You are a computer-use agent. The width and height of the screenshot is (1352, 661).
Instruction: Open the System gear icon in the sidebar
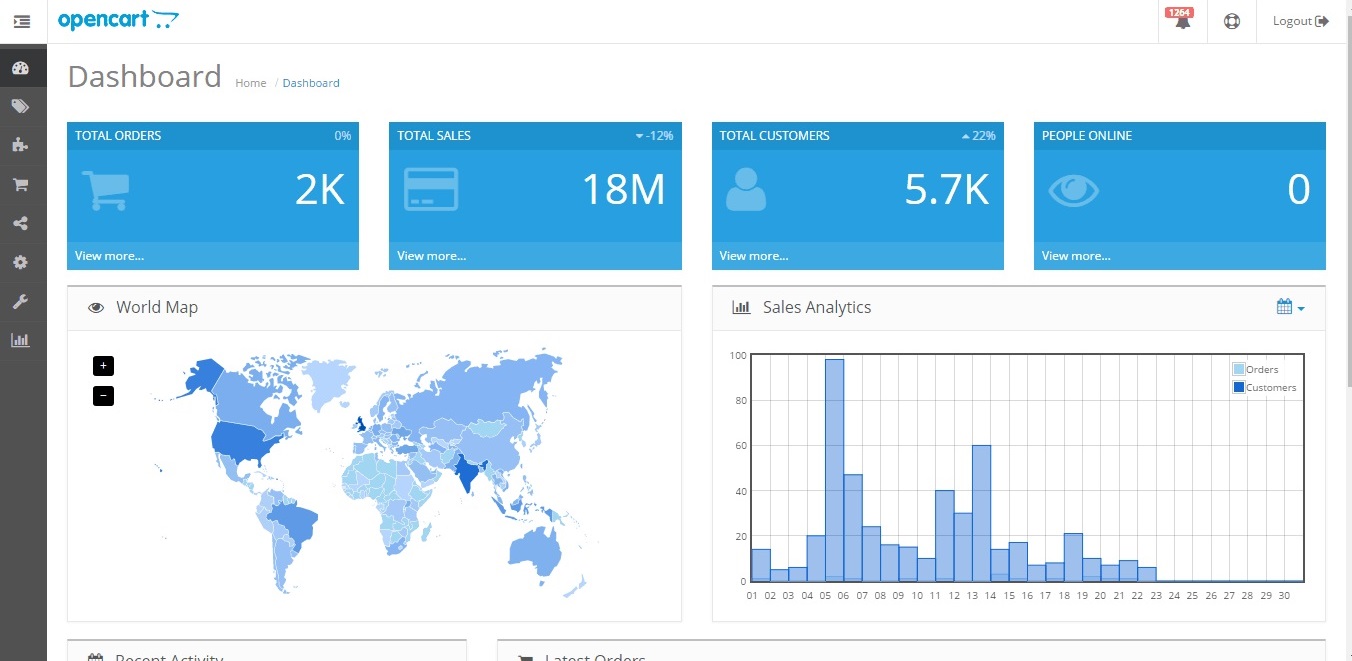pos(21,262)
